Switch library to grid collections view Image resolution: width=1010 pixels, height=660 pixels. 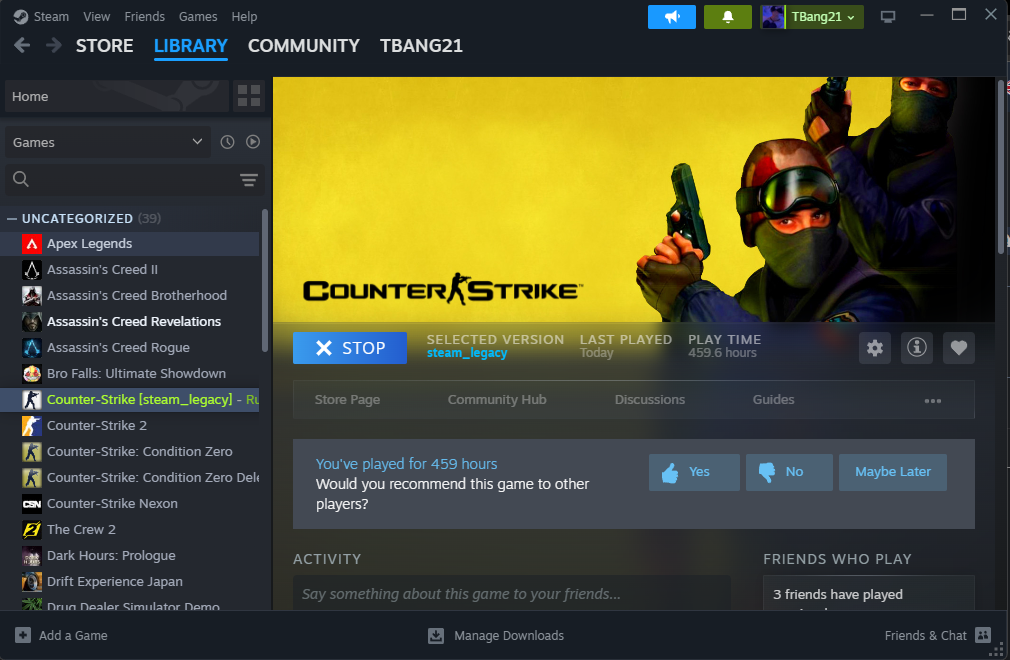[x=249, y=96]
